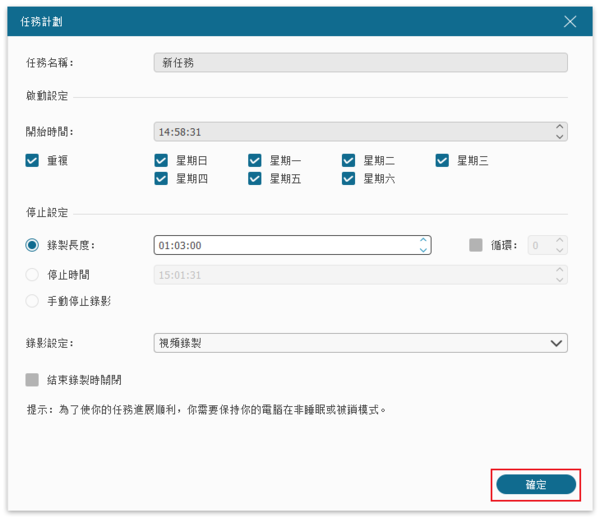Toggle 星期六 checkbox
Image resolution: width=600 pixels, height=518 pixels.
349,179
